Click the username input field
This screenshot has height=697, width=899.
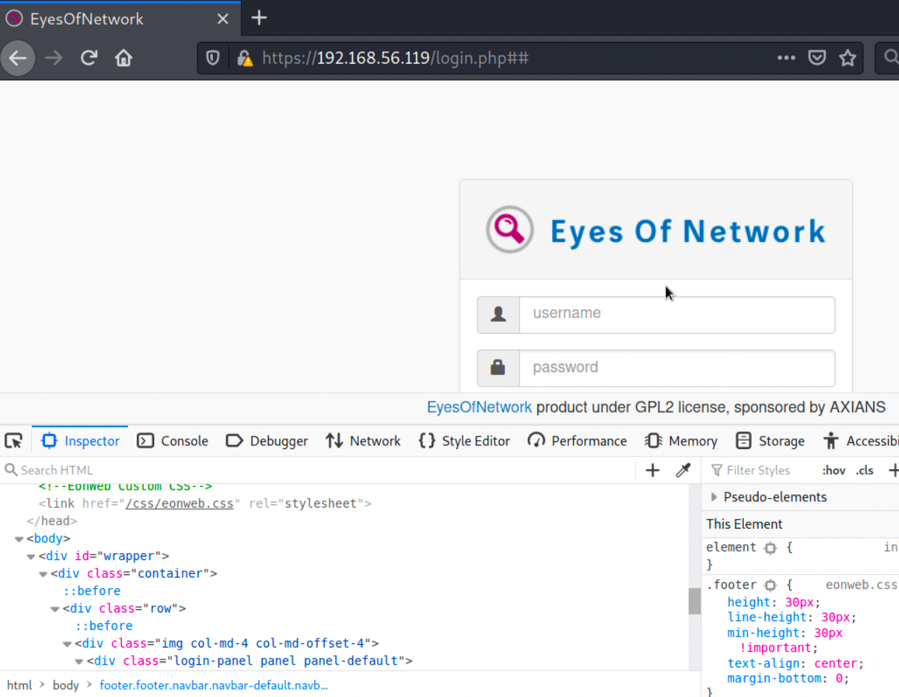[x=677, y=314]
